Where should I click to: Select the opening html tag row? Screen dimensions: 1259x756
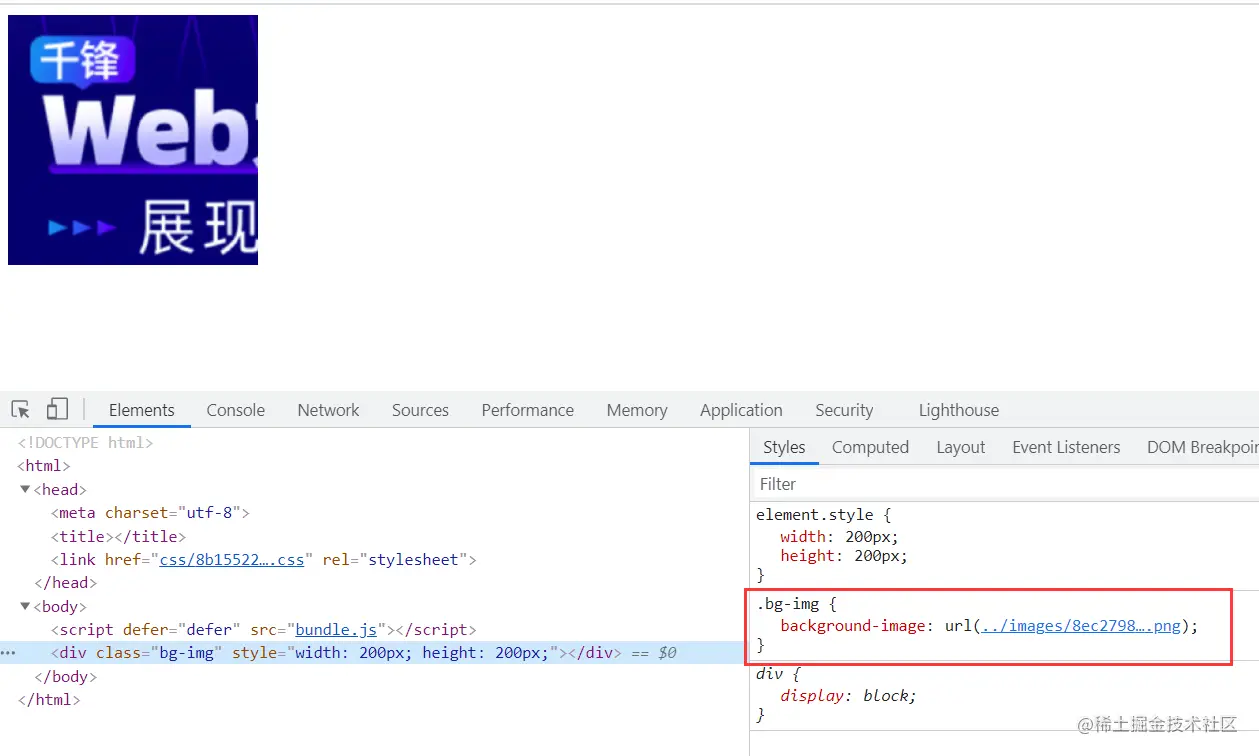tap(44, 466)
